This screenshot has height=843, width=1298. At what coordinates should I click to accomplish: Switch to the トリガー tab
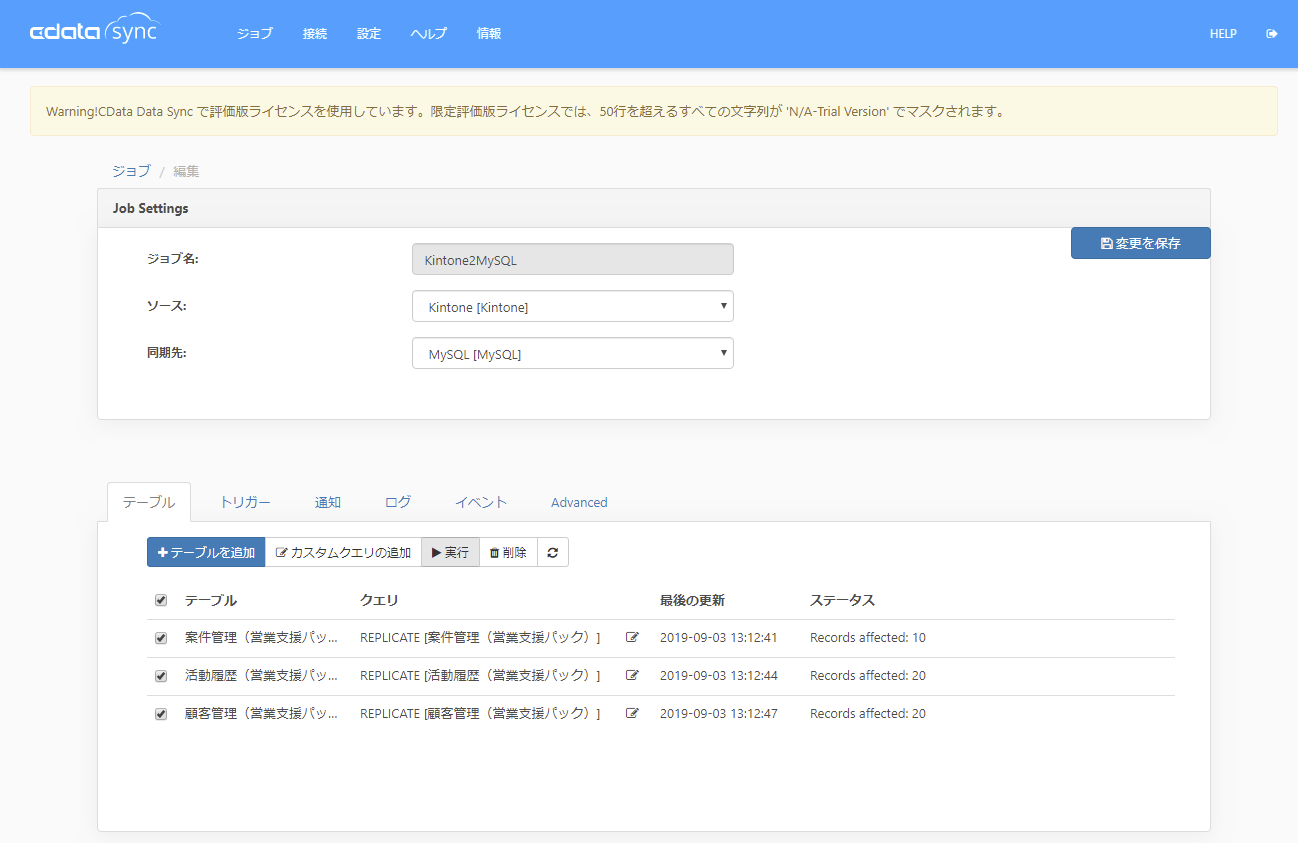[245, 502]
